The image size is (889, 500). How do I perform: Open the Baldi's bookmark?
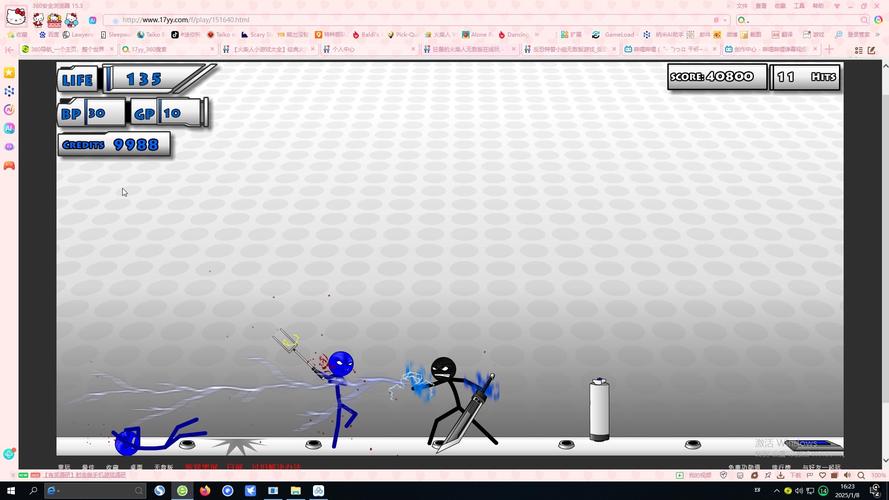point(366,35)
